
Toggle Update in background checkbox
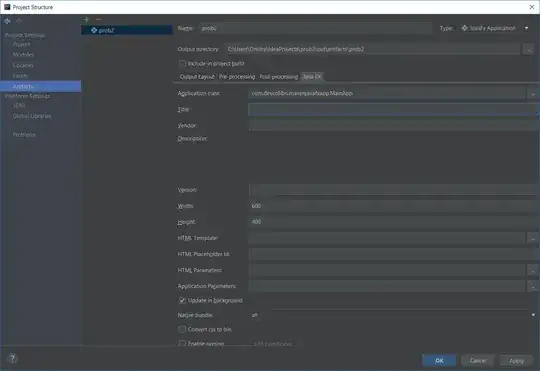[182, 300]
